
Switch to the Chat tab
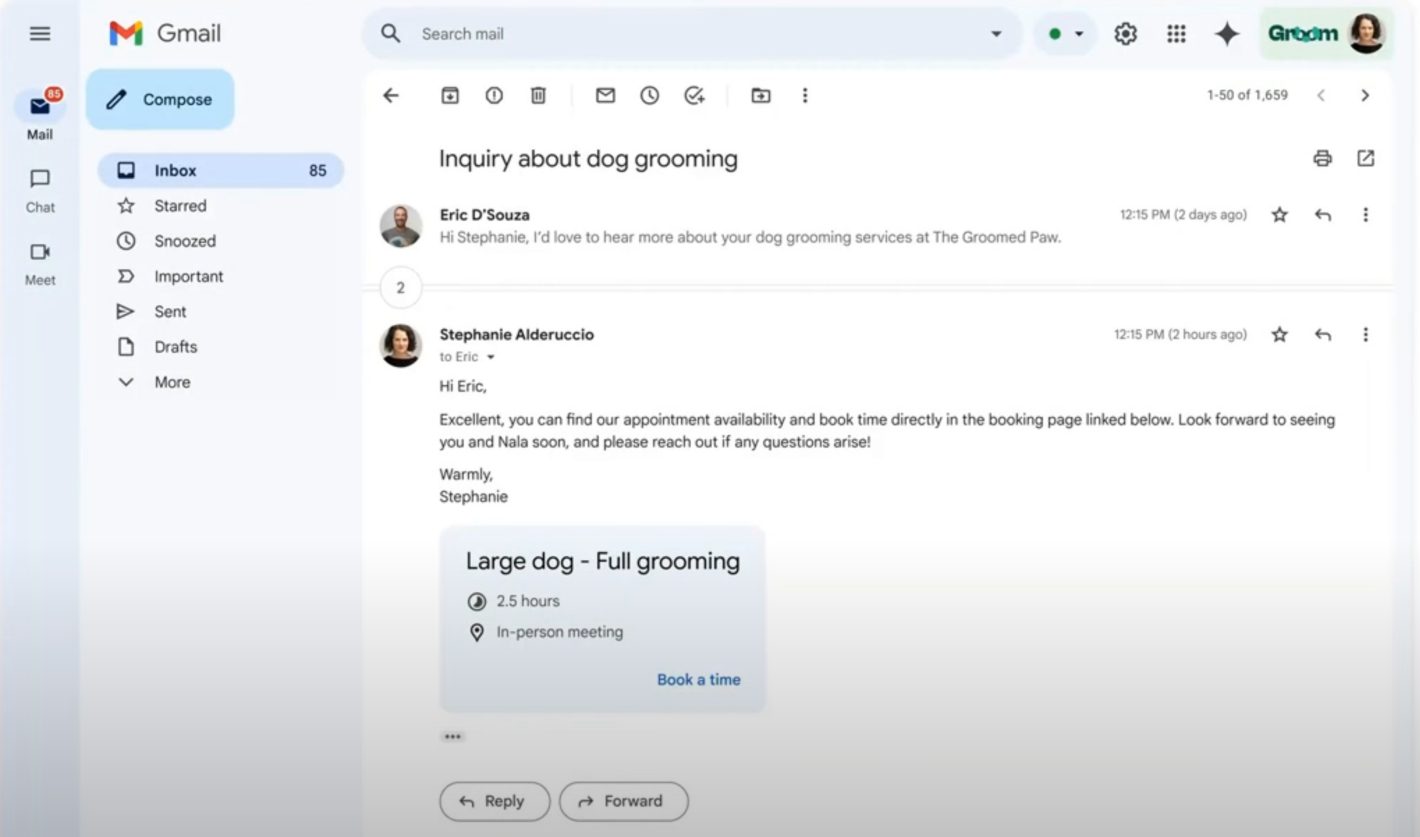coord(40,190)
